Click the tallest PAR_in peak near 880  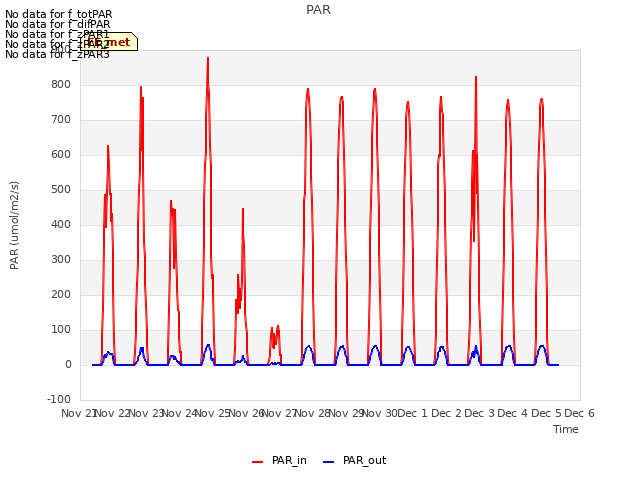[x=208, y=58]
